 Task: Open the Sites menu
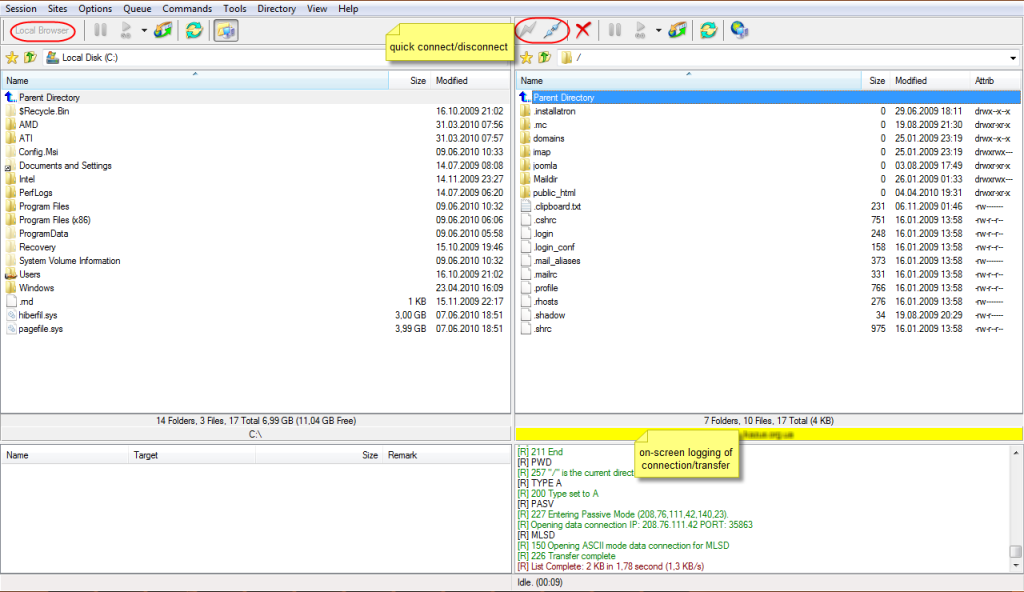click(57, 9)
